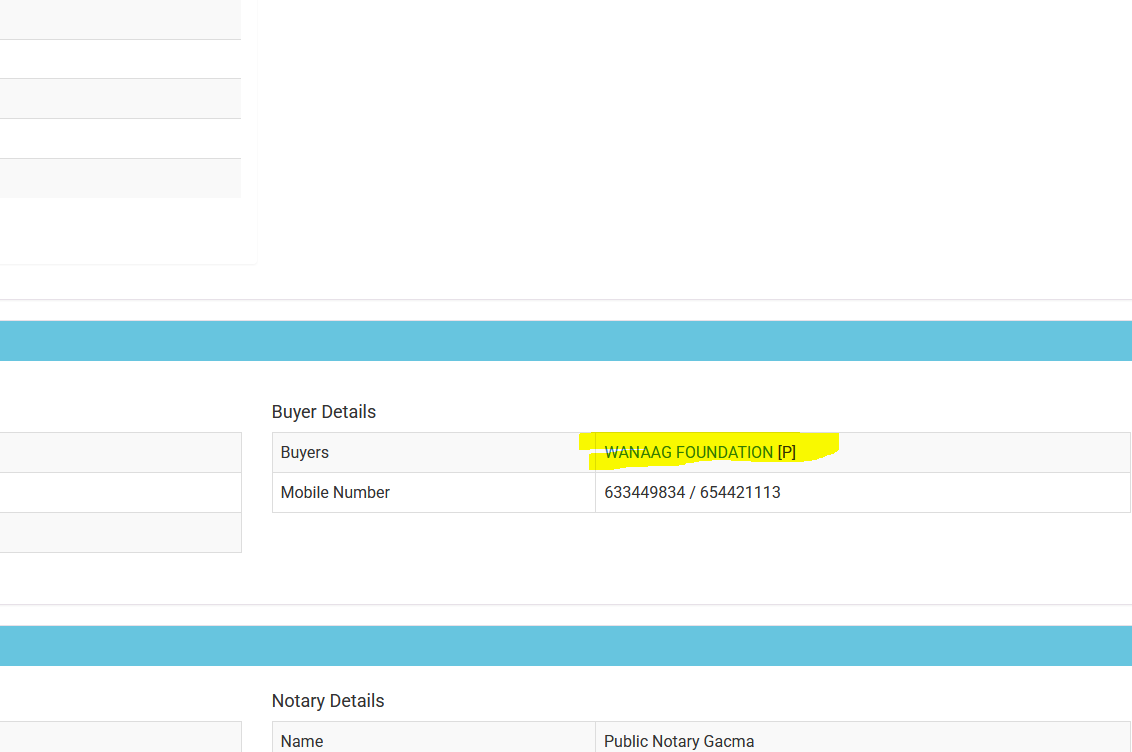The height and width of the screenshot is (752, 1132).
Task: Click the Buyer Details heading
Action: click(323, 411)
